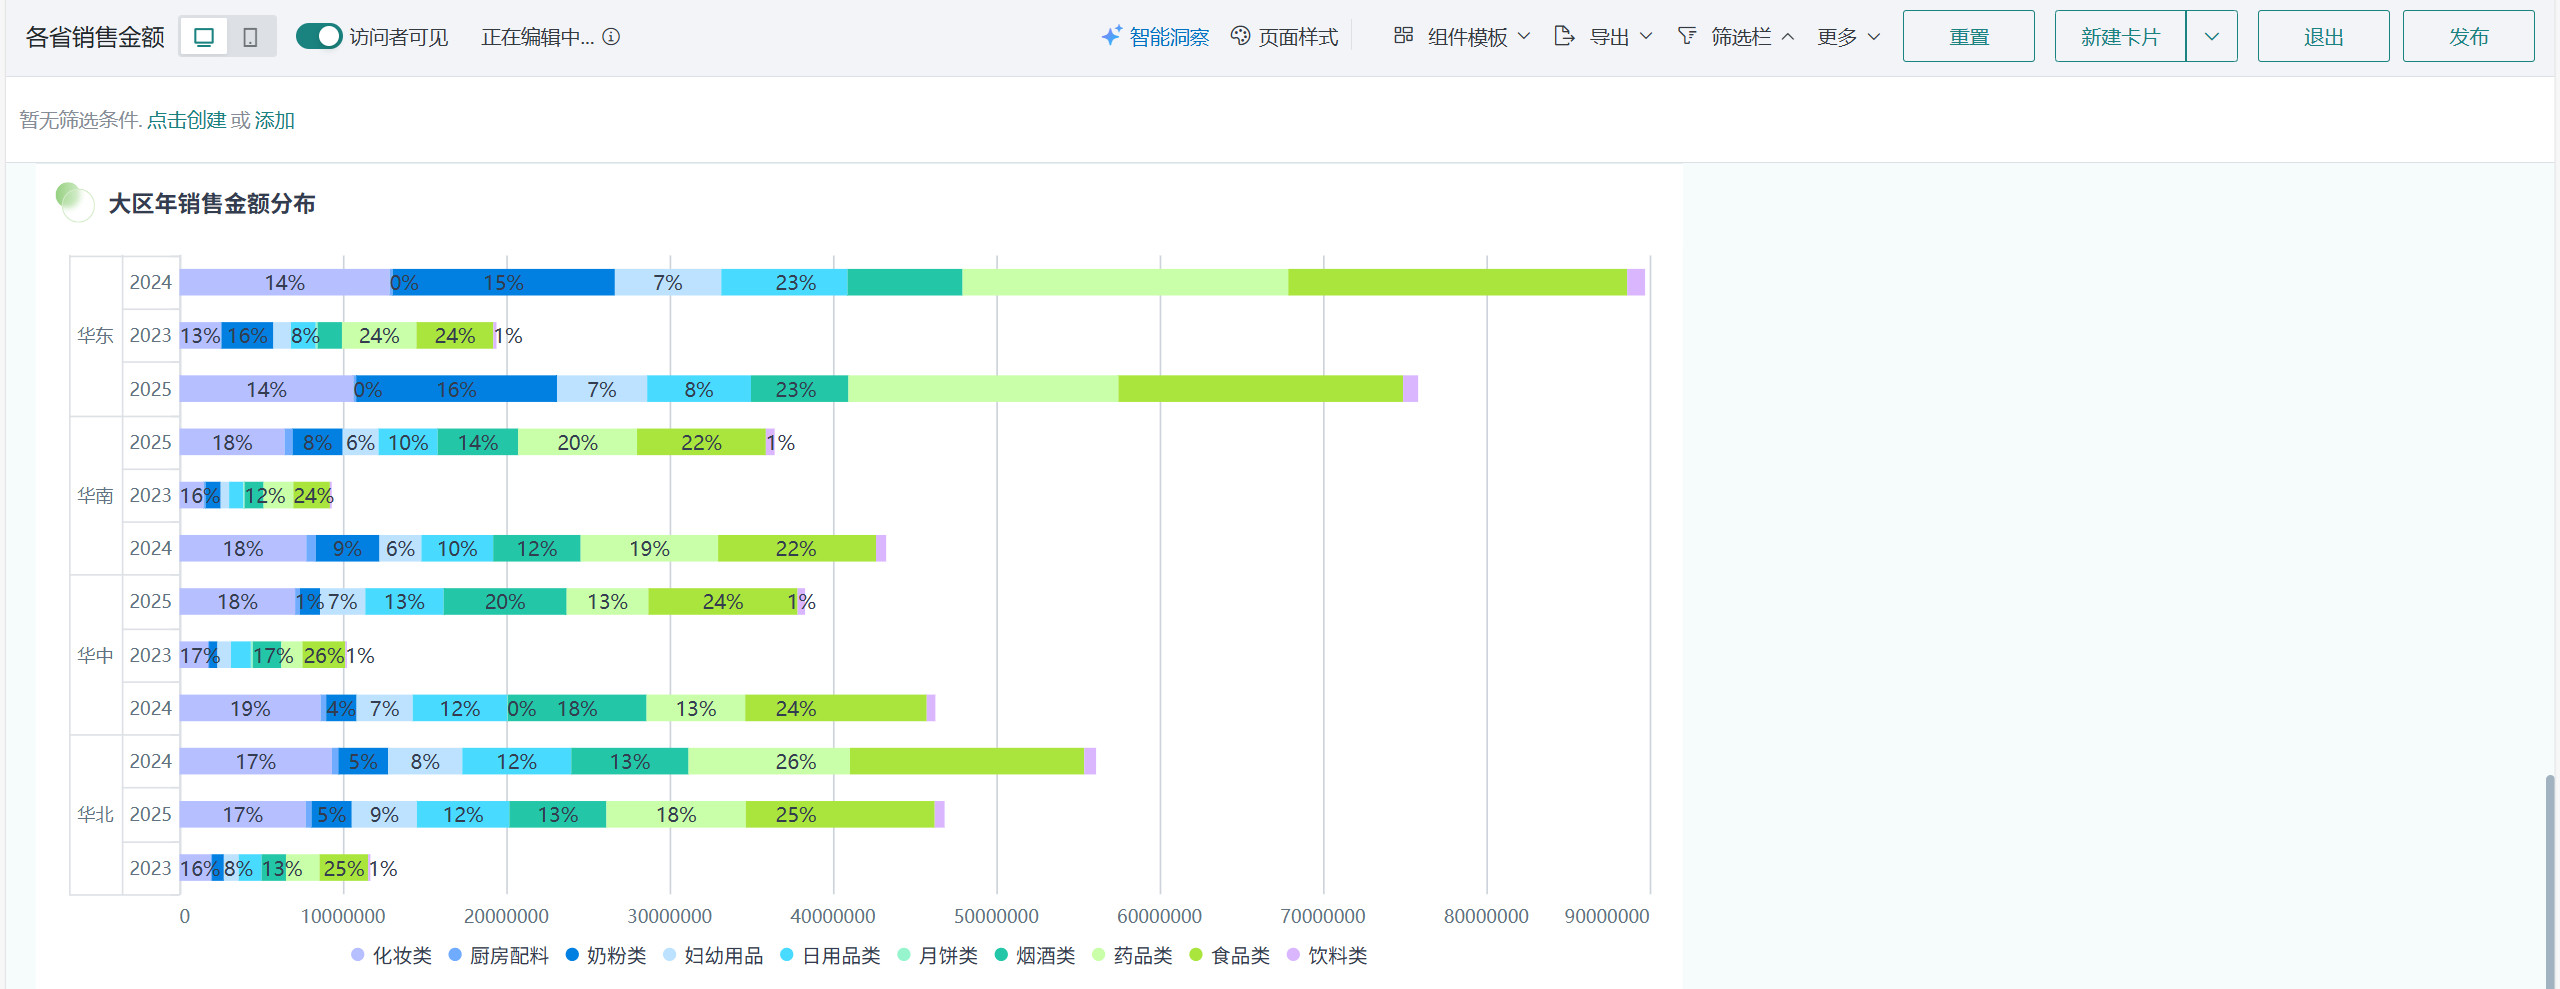Screen dimensions: 2560x989
Task: Hide 食品类 series via legend
Action: pyautogui.click(x=1230, y=956)
